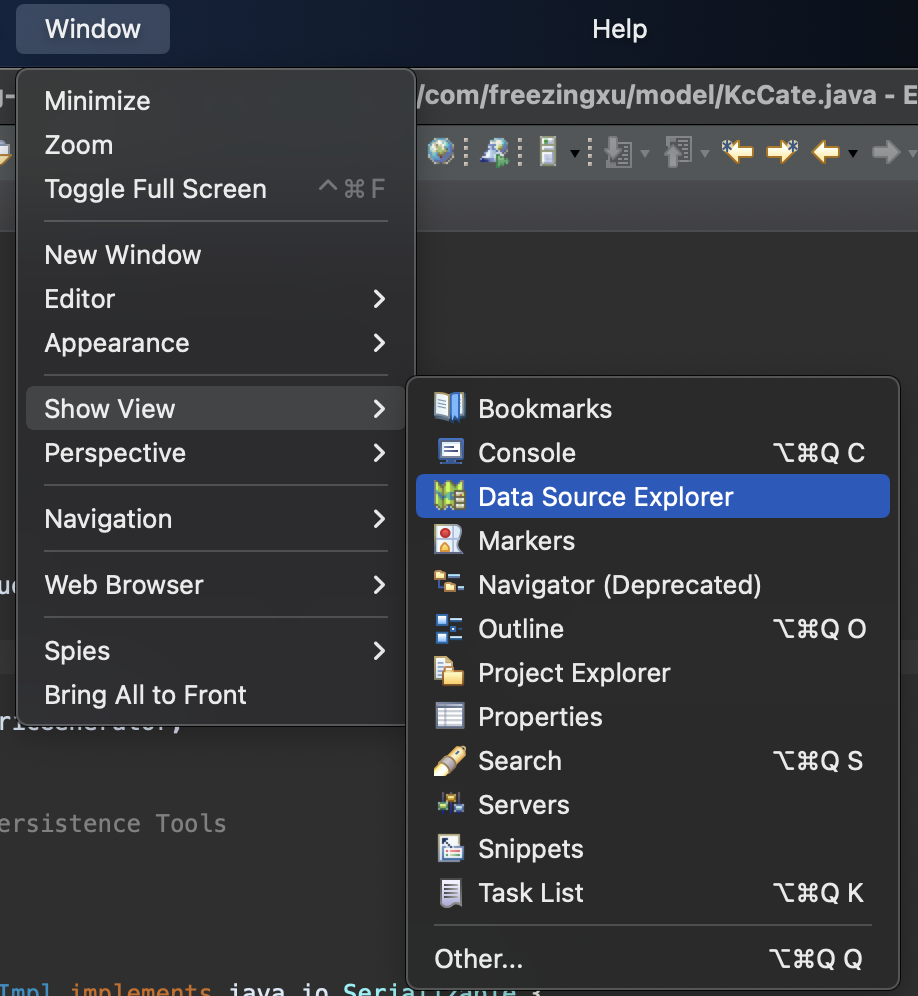Expand the Perspective submenu
The height and width of the screenshot is (996, 918).
115,453
